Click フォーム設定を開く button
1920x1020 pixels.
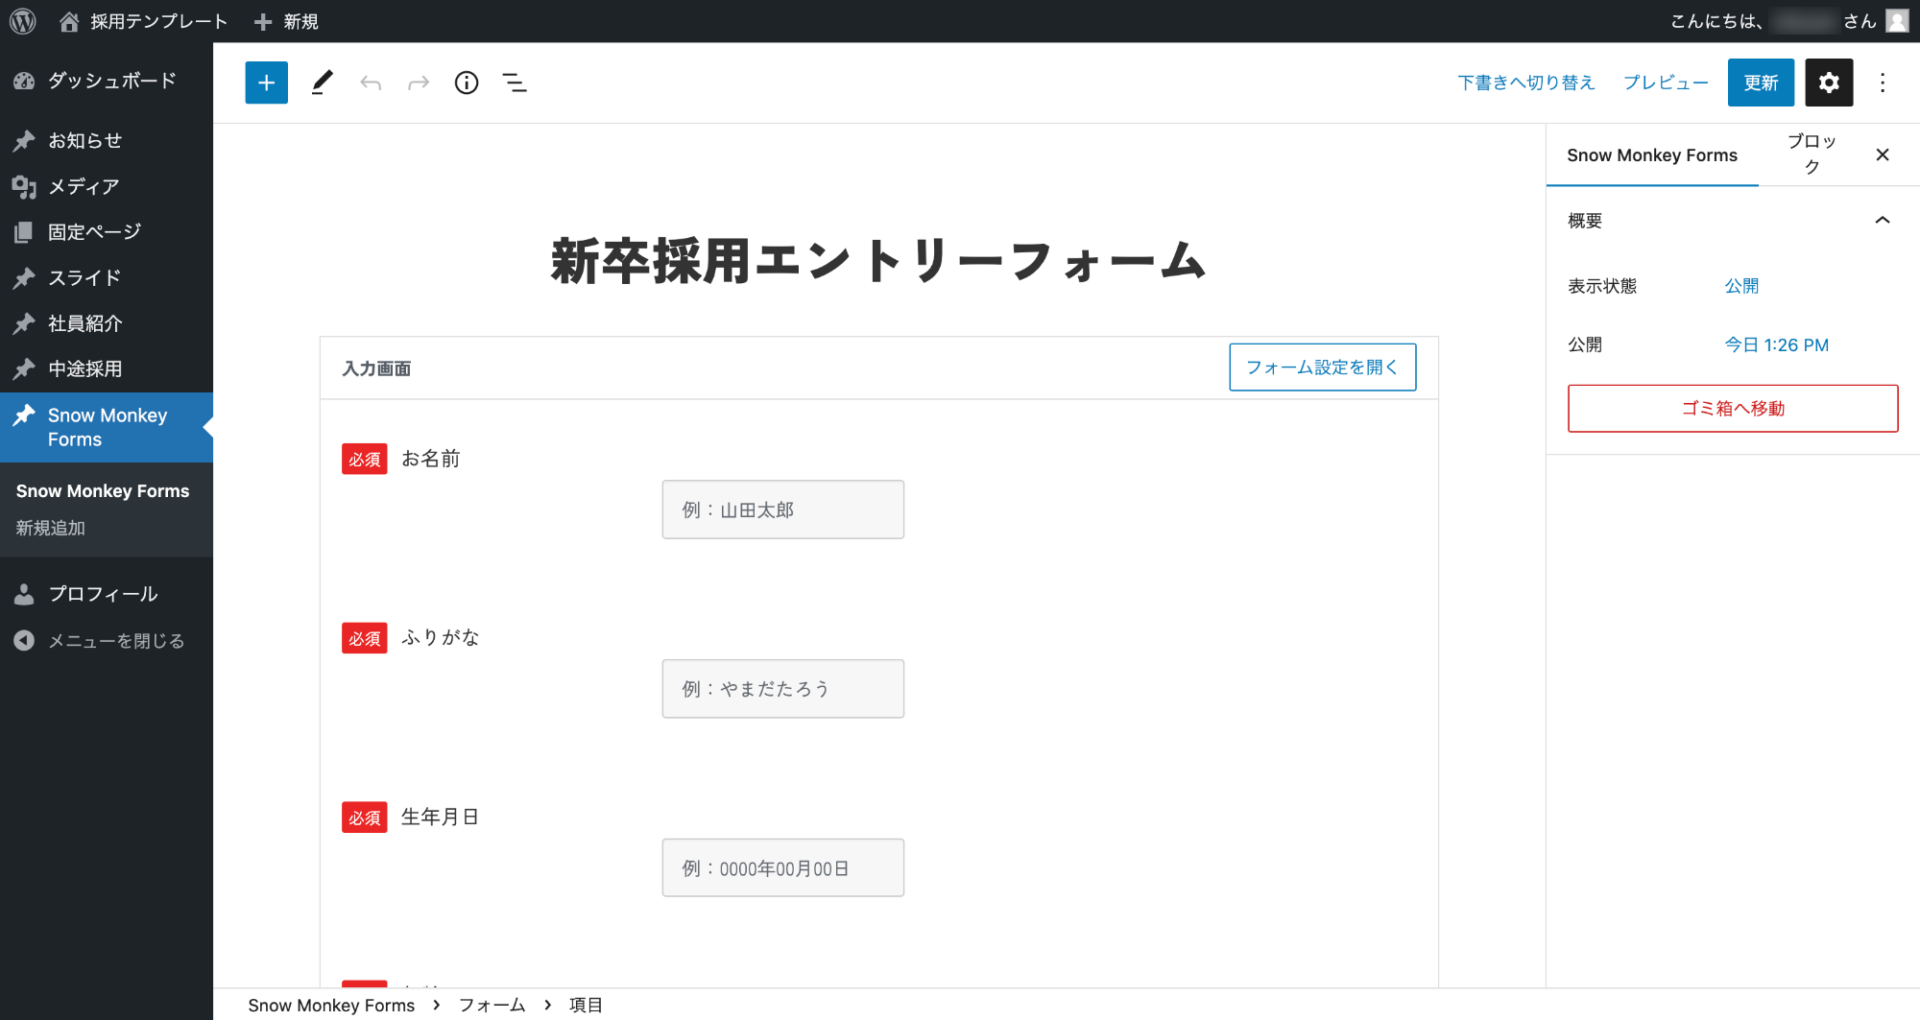point(1322,367)
